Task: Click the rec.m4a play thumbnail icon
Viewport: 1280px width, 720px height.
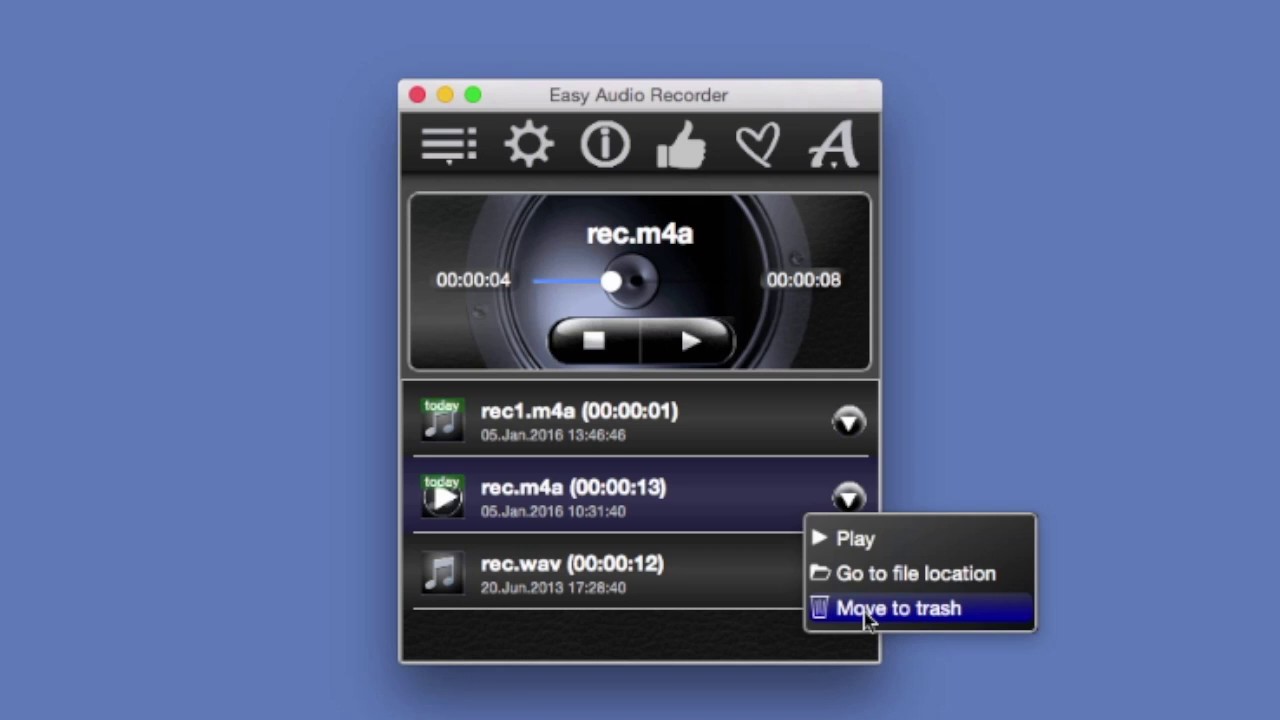Action: coord(441,496)
